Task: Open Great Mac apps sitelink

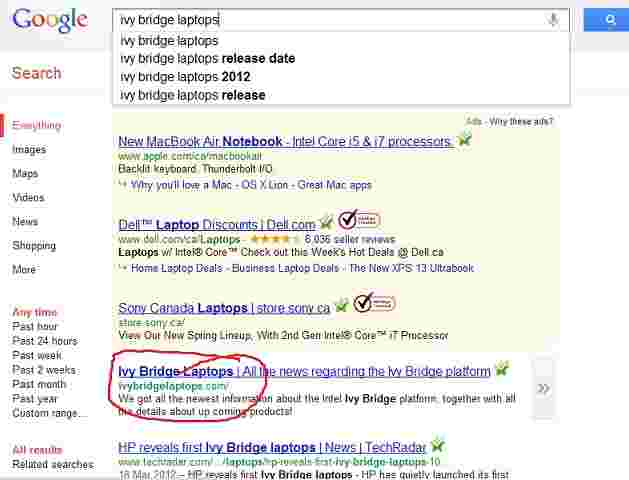Action: point(335,185)
